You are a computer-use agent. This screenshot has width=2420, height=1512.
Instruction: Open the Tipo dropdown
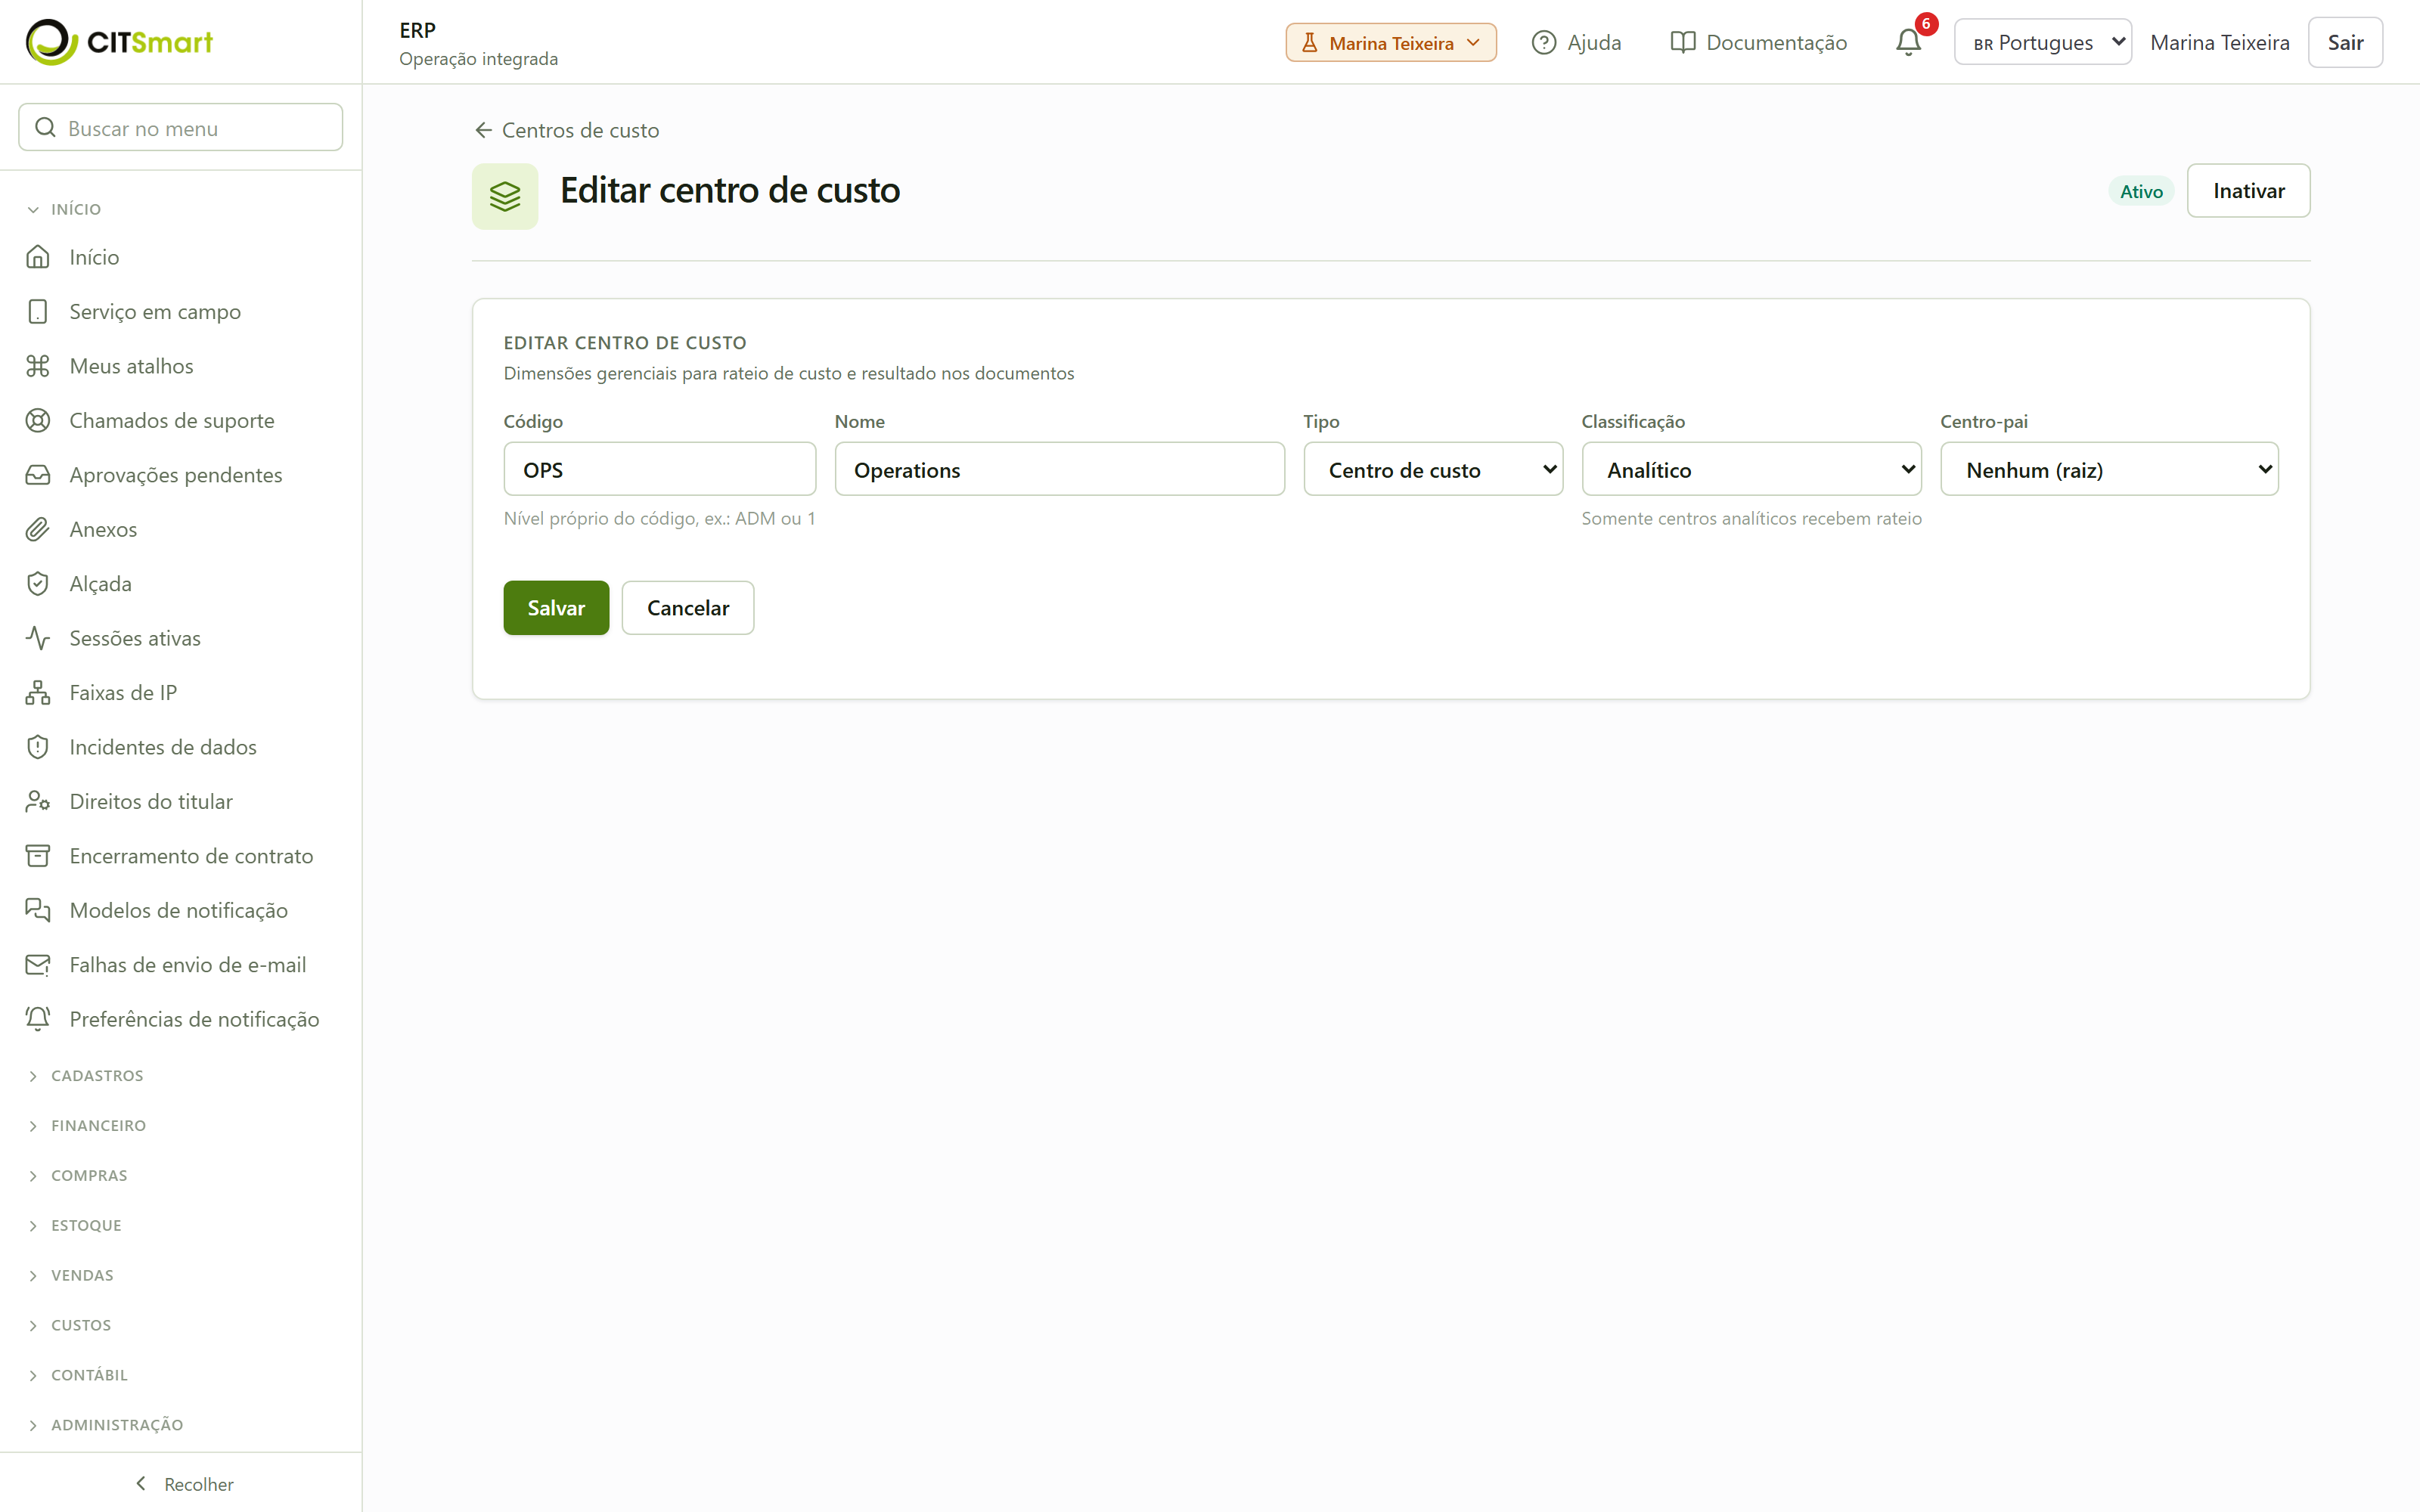click(x=1433, y=469)
